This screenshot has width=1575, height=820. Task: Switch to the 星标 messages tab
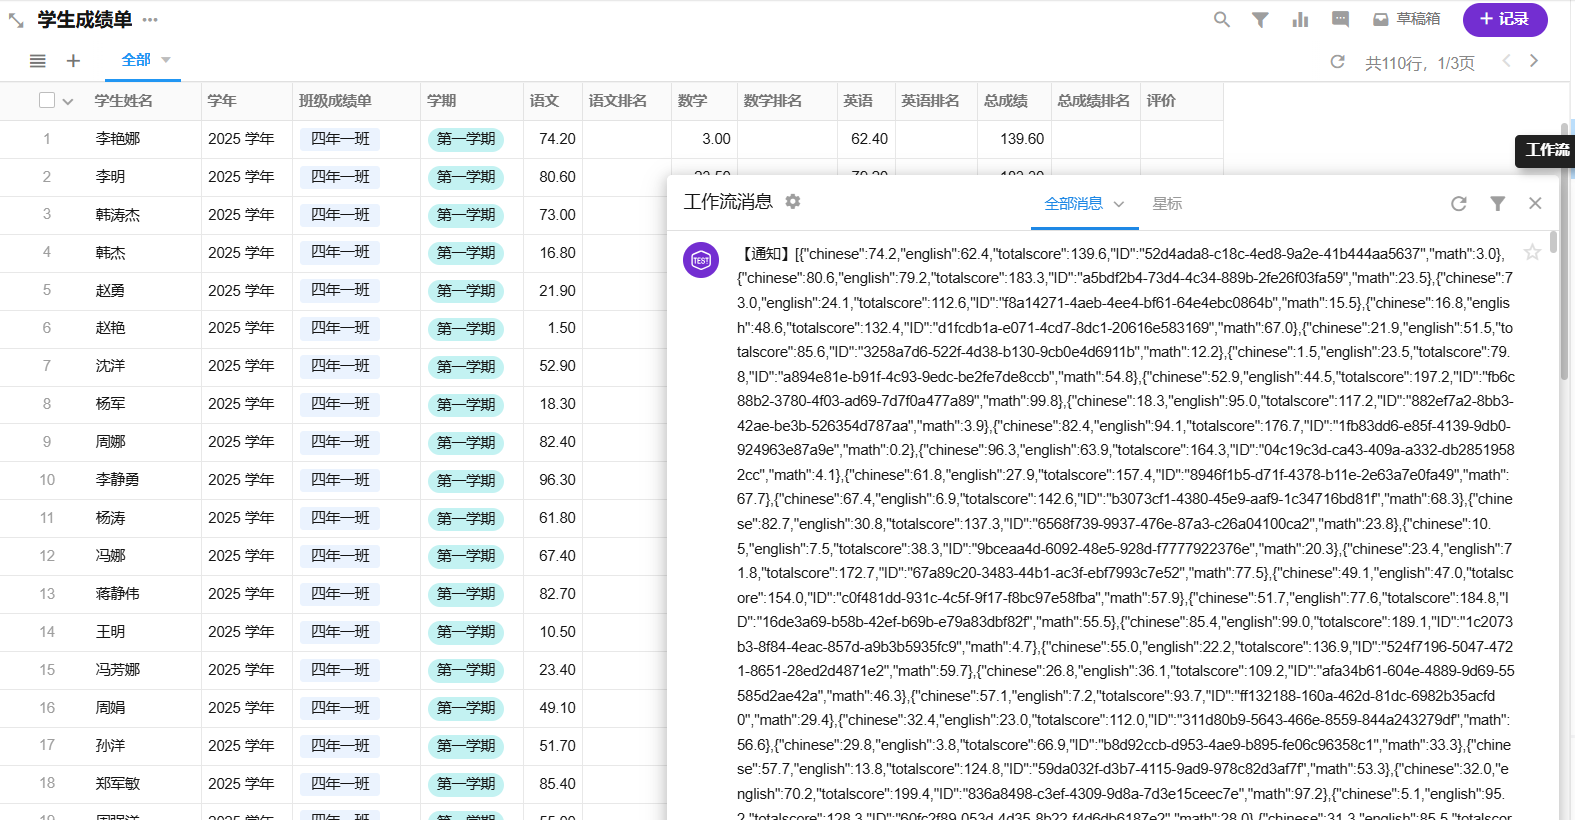pyautogui.click(x=1166, y=204)
